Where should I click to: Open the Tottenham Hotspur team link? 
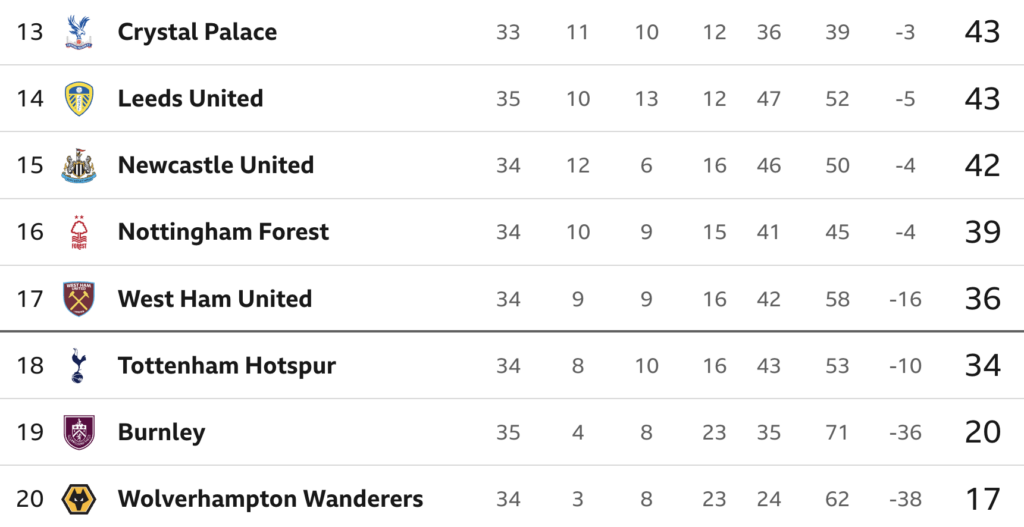pos(227,366)
